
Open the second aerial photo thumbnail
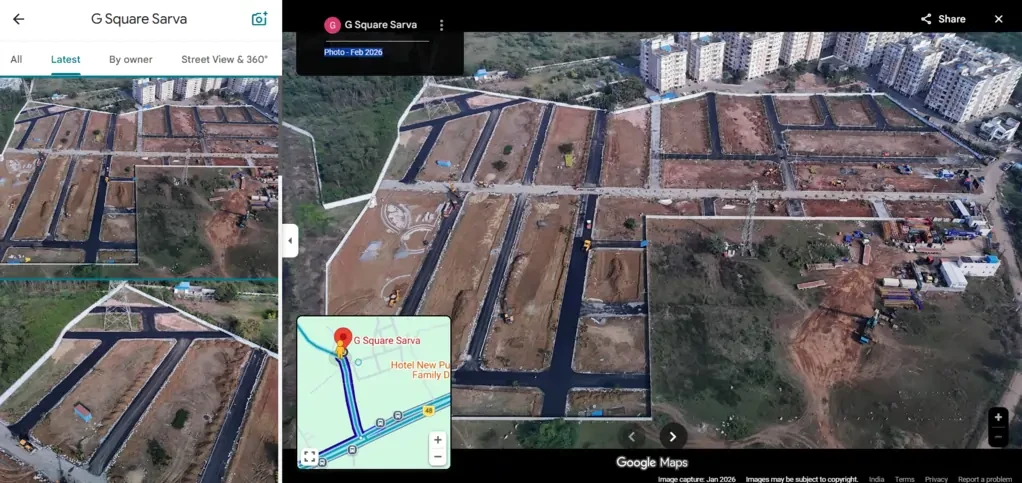point(139,381)
